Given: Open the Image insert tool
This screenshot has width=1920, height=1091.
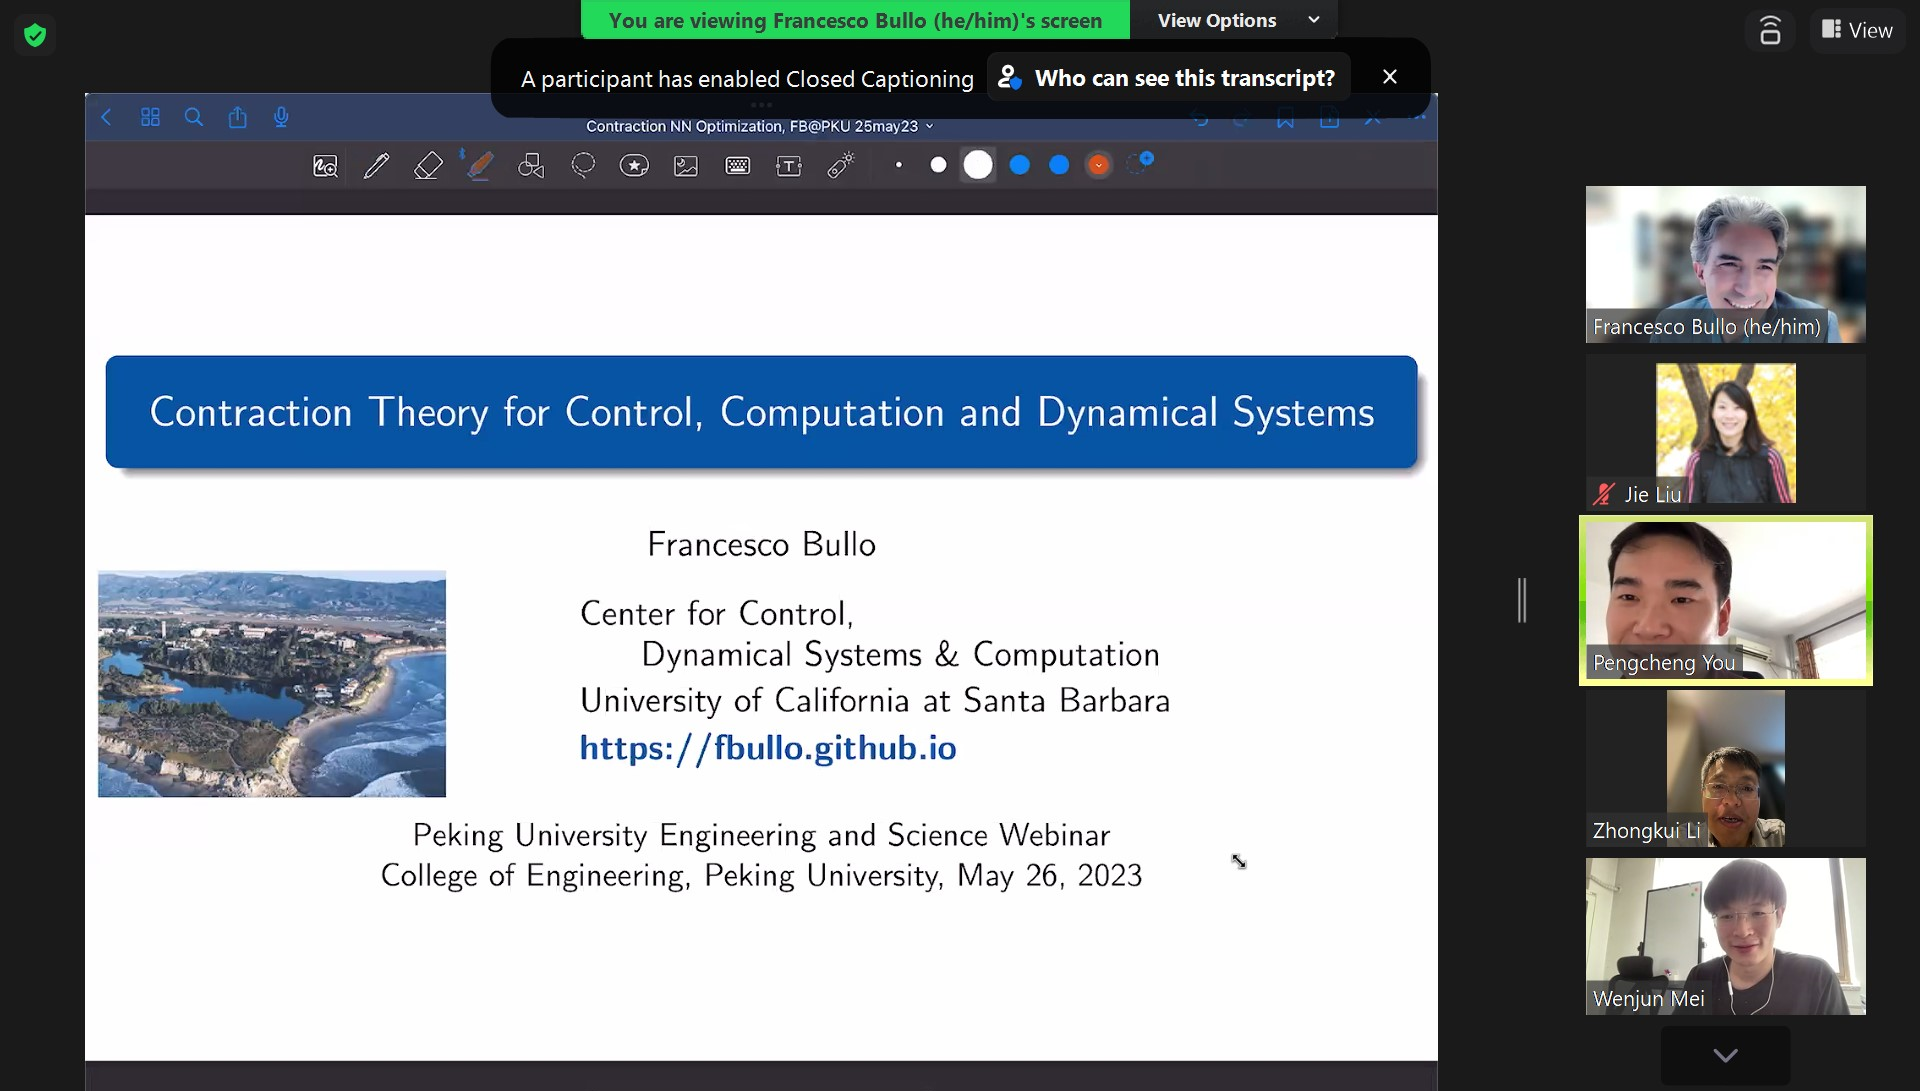Looking at the screenshot, I should click(x=686, y=166).
